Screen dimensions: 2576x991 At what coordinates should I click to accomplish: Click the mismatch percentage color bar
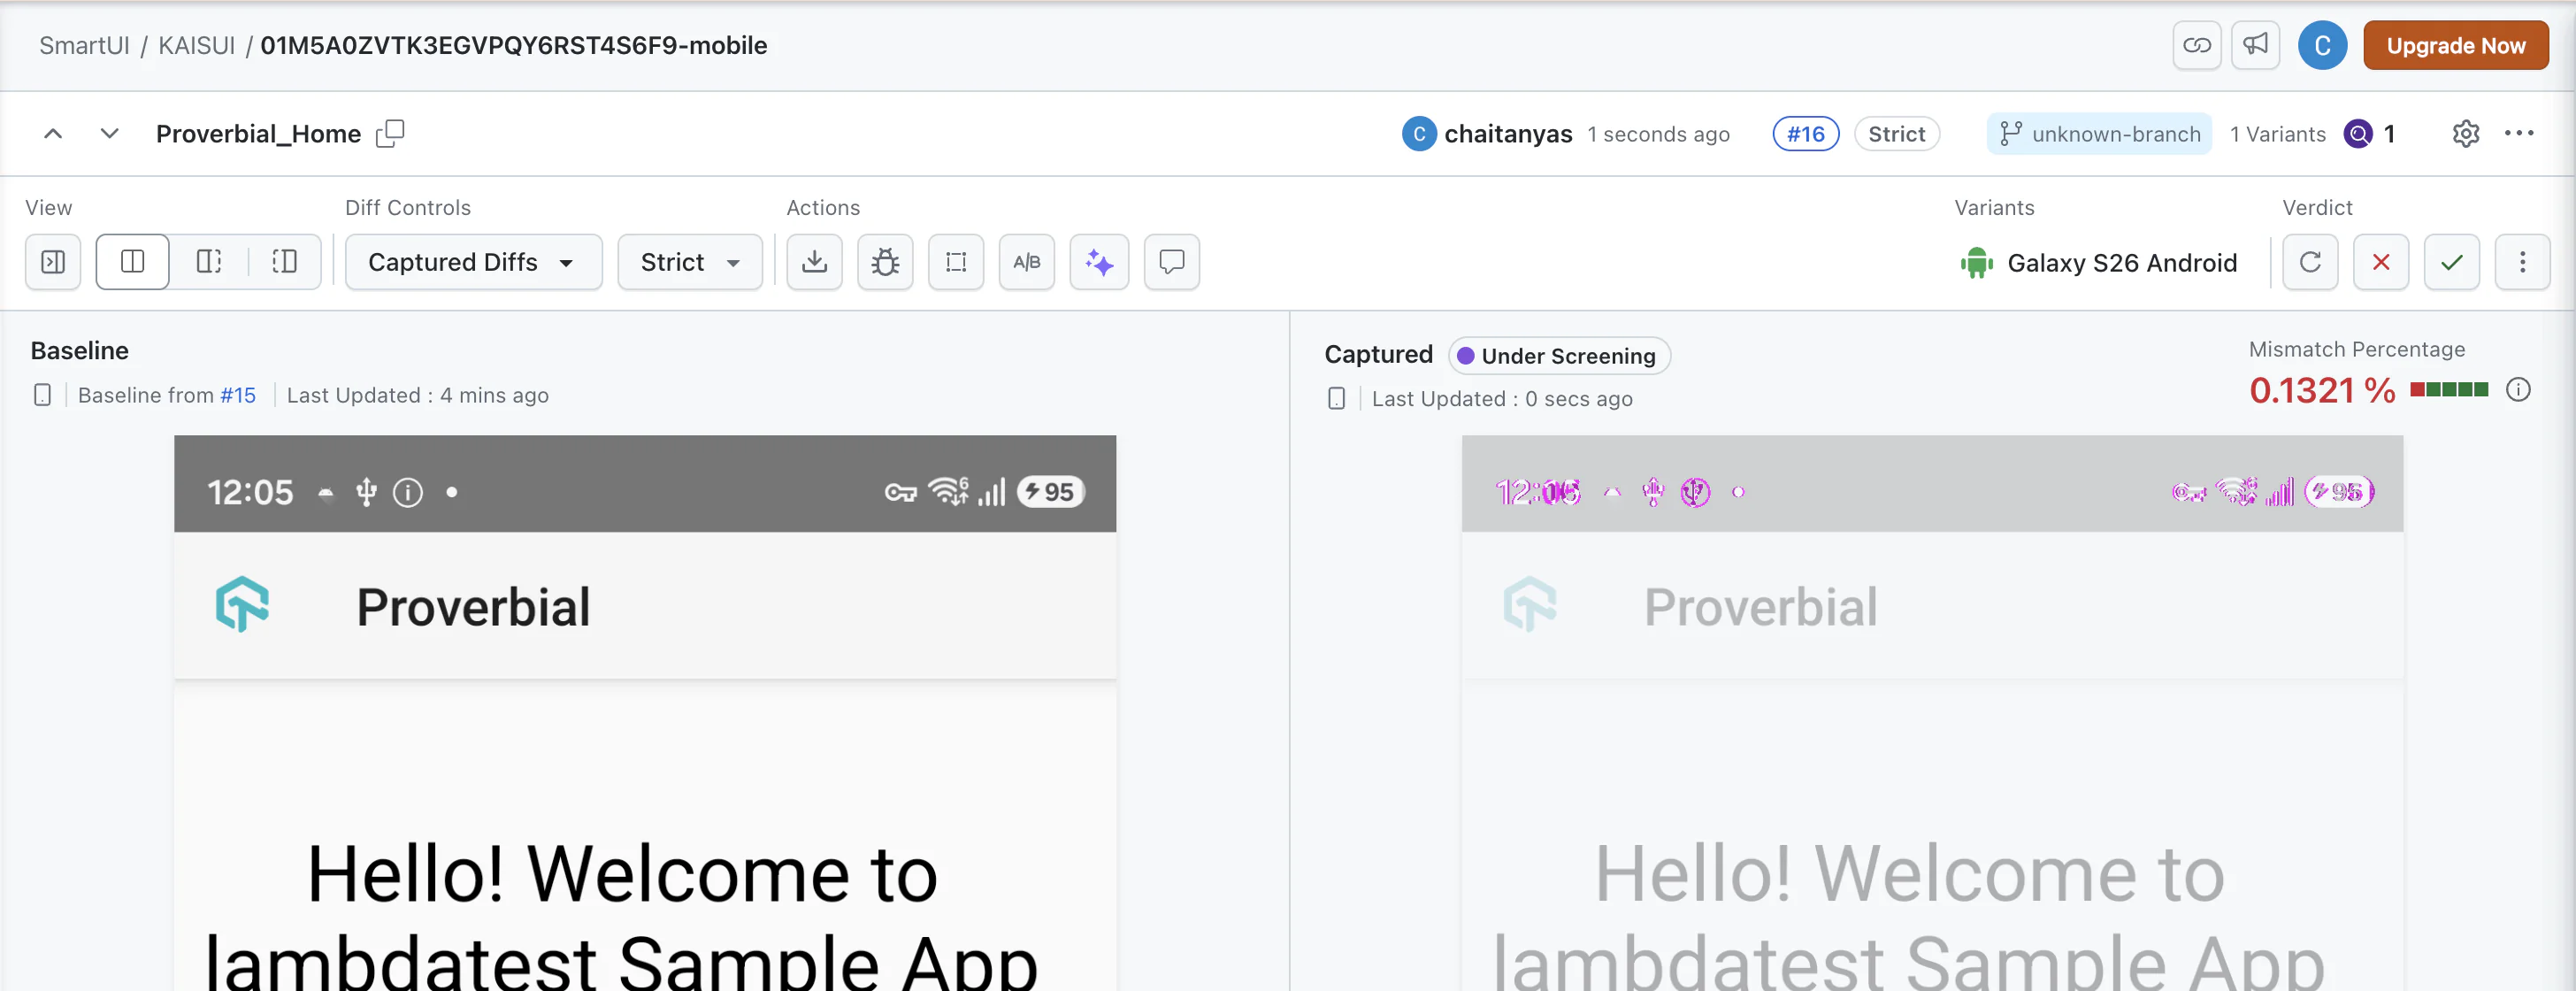(x=2448, y=389)
